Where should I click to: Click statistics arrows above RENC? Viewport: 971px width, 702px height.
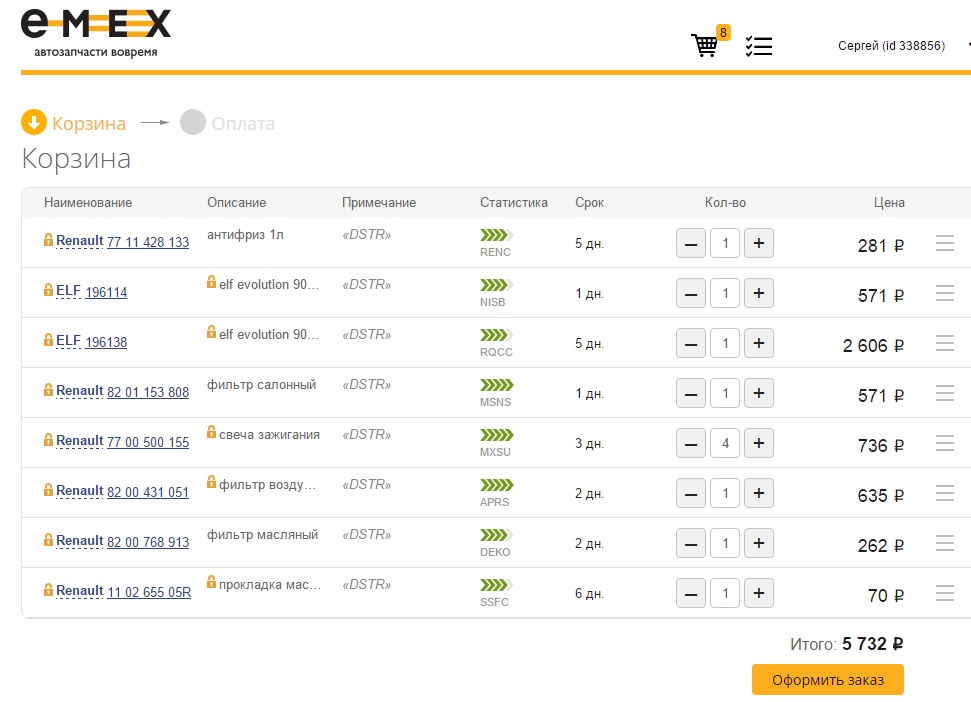click(497, 235)
